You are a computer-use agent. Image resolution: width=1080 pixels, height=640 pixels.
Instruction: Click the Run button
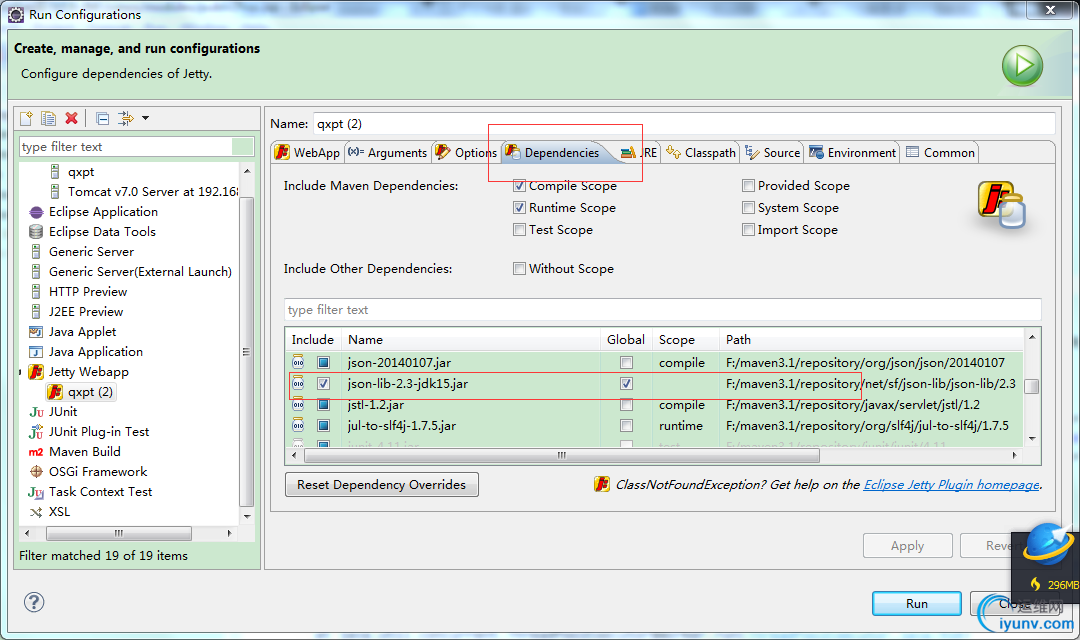(x=916, y=603)
